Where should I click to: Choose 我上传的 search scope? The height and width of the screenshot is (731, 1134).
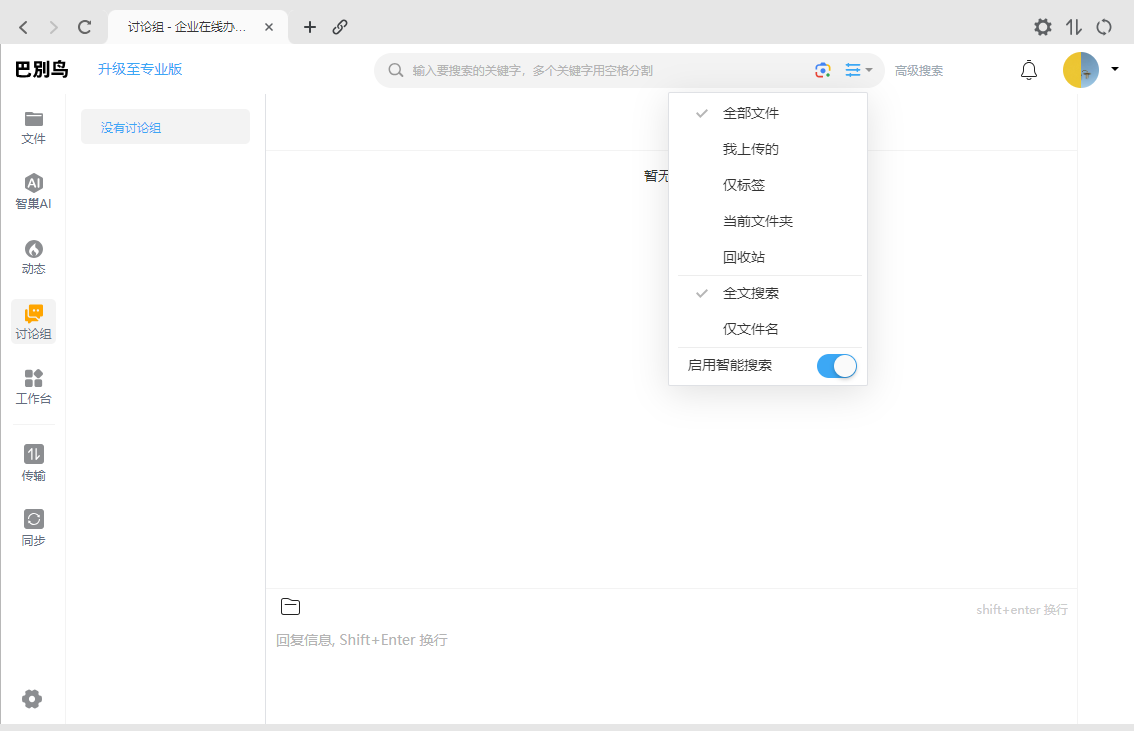(x=768, y=150)
